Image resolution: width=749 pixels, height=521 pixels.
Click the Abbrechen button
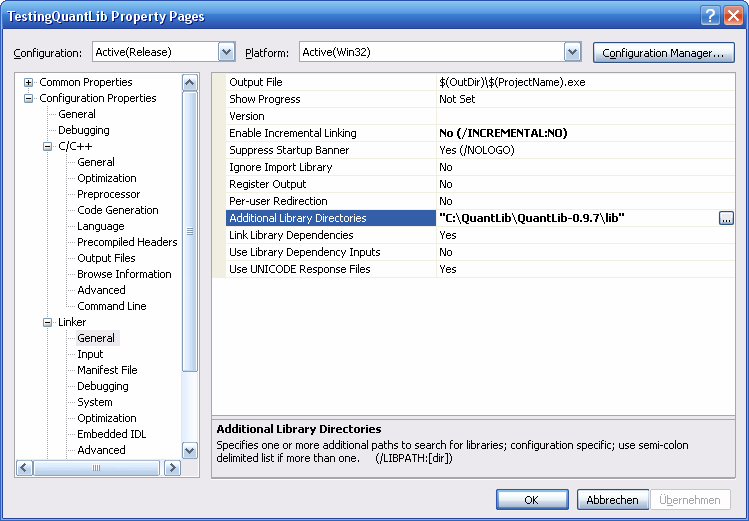[x=612, y=500]
